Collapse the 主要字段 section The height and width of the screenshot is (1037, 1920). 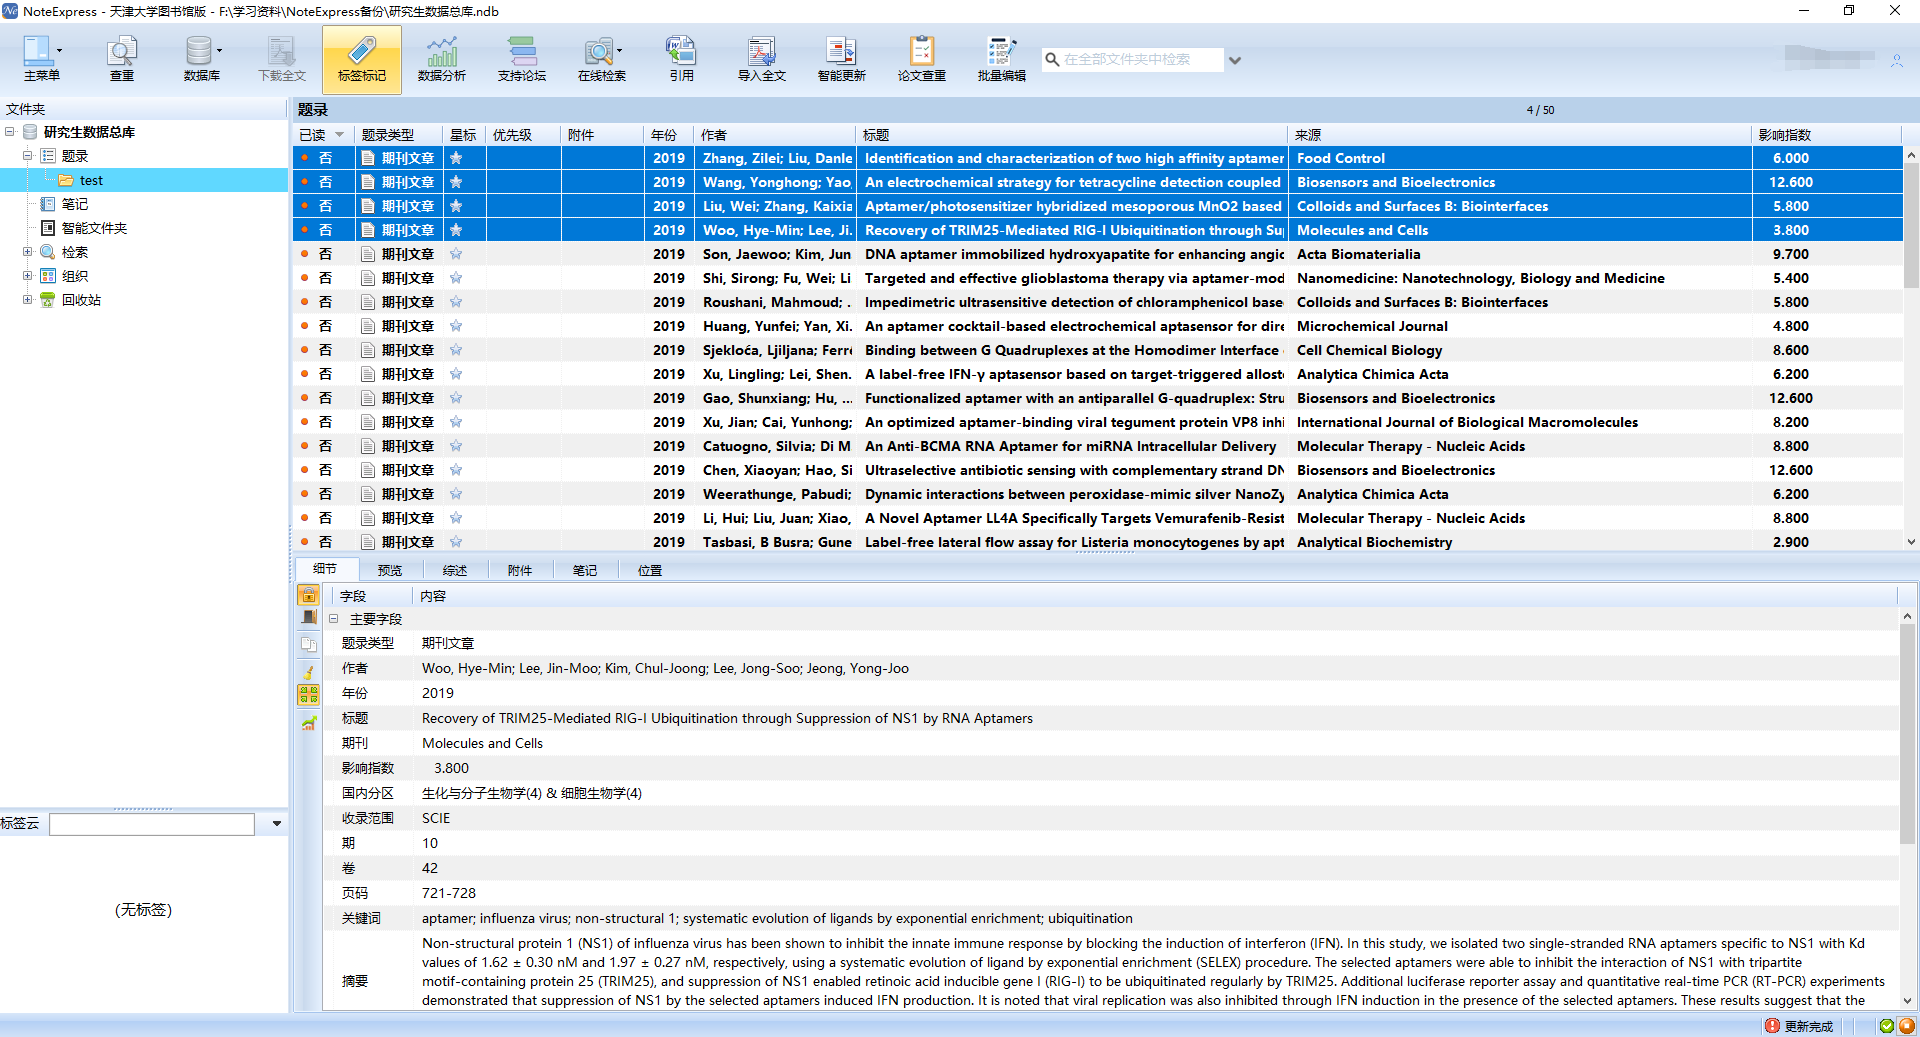(334, 619)
